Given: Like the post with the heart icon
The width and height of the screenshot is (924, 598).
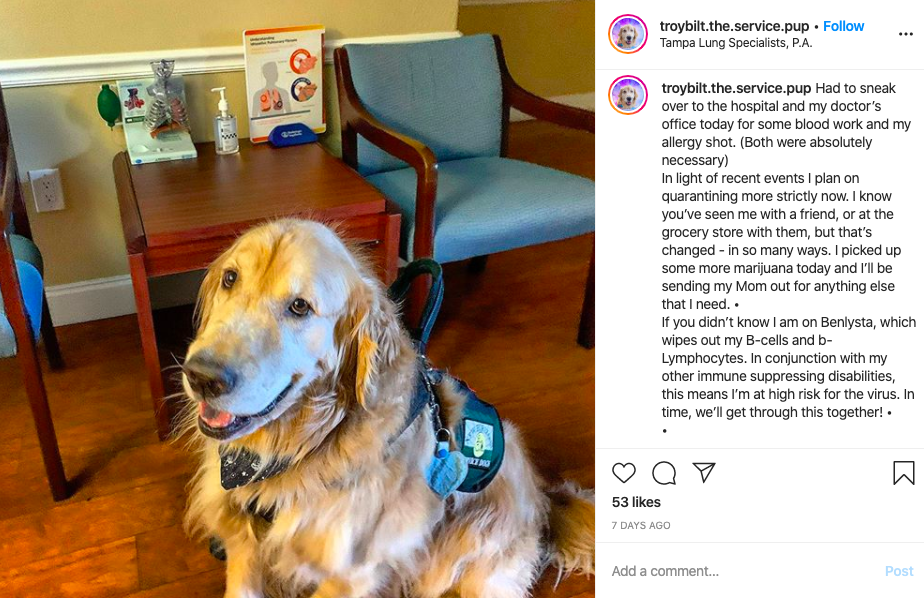Looking at the screenshot, I should point(623,473).
